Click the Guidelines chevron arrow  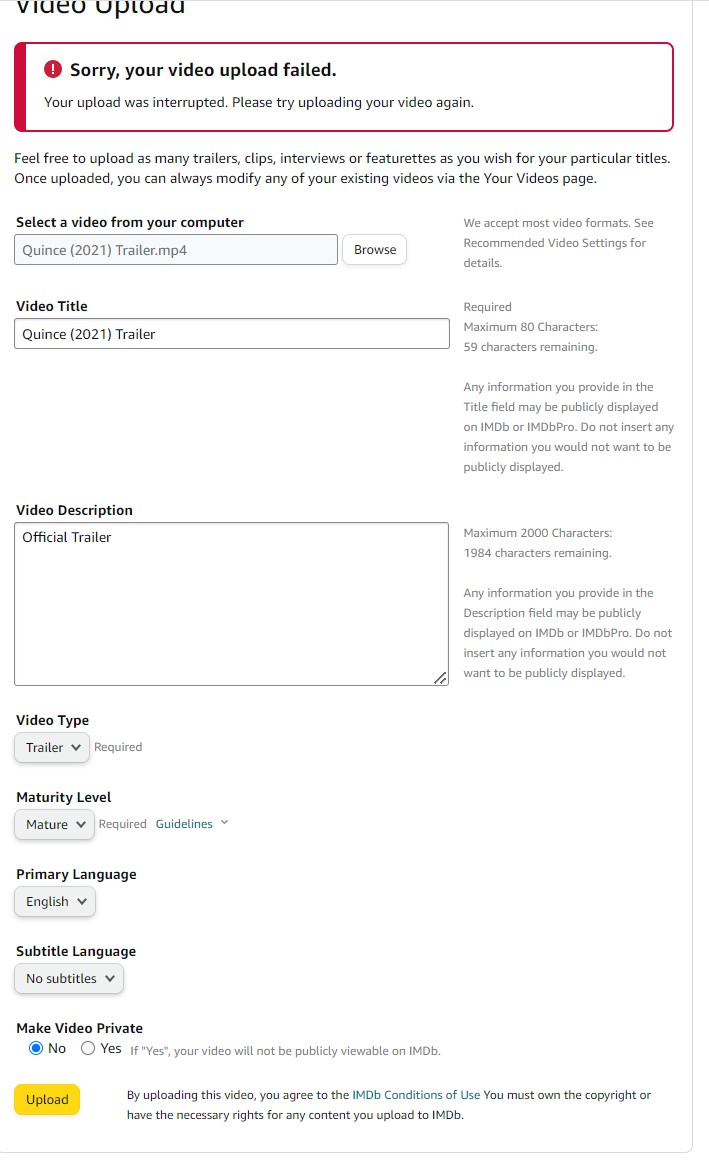(224, 823)
